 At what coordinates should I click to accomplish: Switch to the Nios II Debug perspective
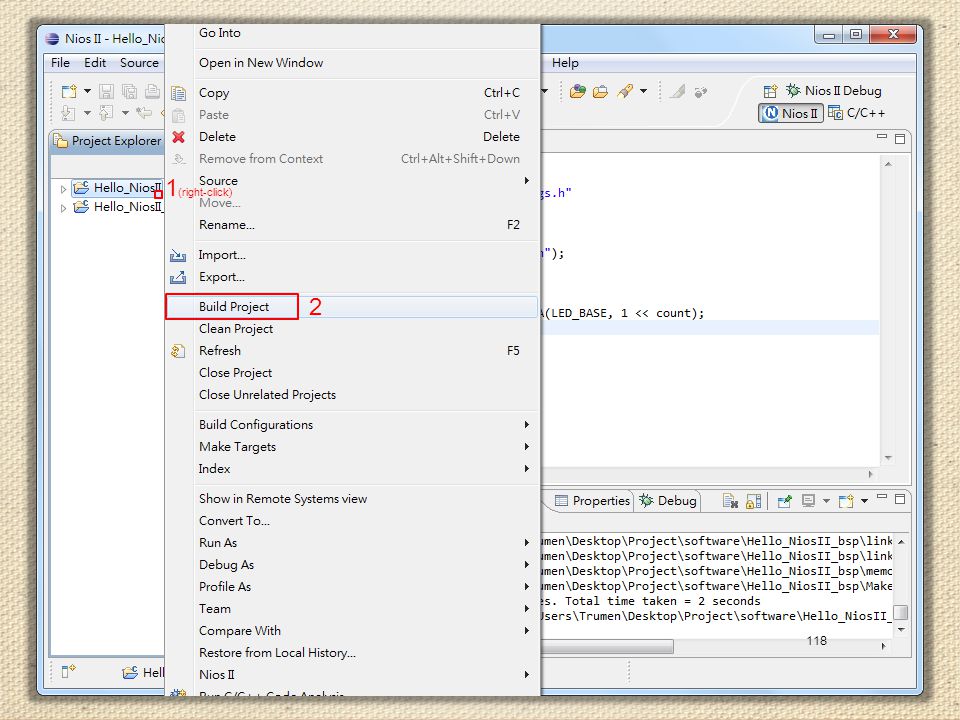[x=834, y=91]
